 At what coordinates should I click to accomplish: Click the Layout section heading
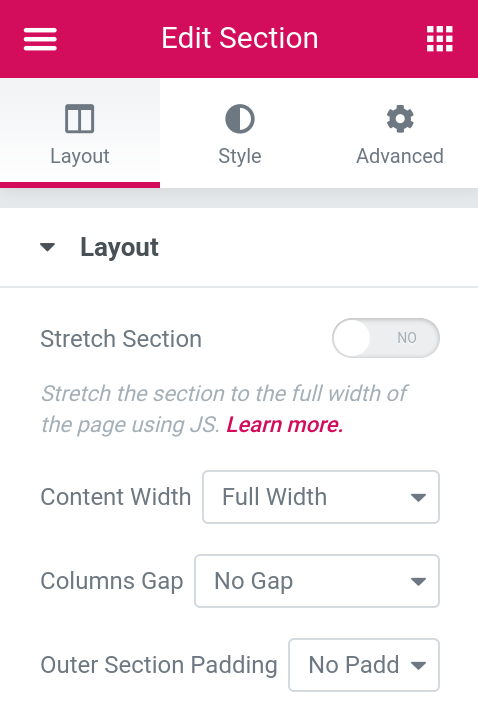coord(119,247)
